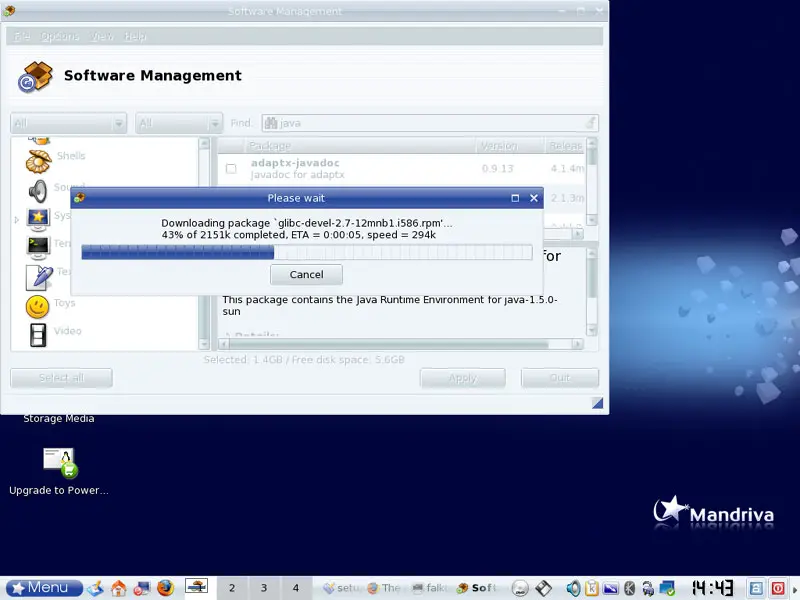Open the Upgrade to Powerpack desktop icon
Image resolution: width=800 pixels, height=600 pixels.
[x=58, y=472]
